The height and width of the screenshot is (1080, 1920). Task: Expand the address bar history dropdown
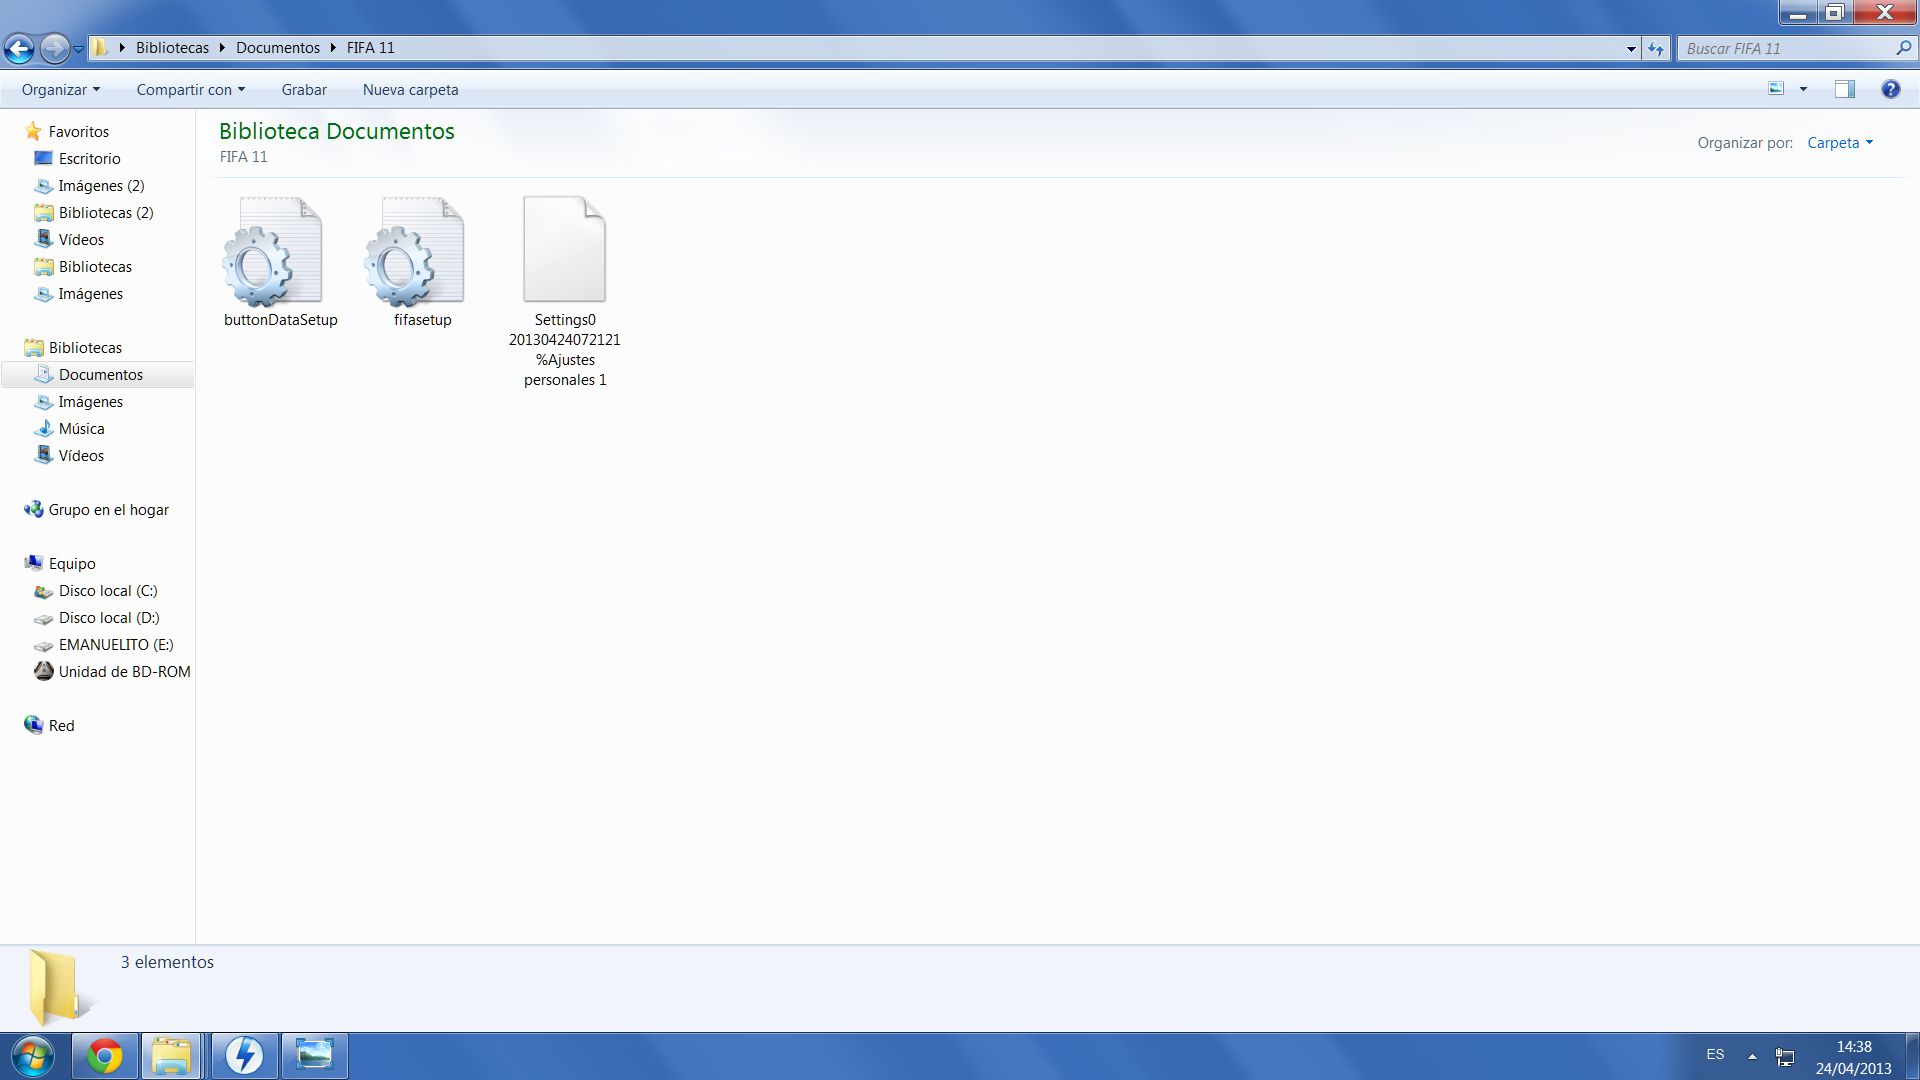click(x=1631, y=48)
